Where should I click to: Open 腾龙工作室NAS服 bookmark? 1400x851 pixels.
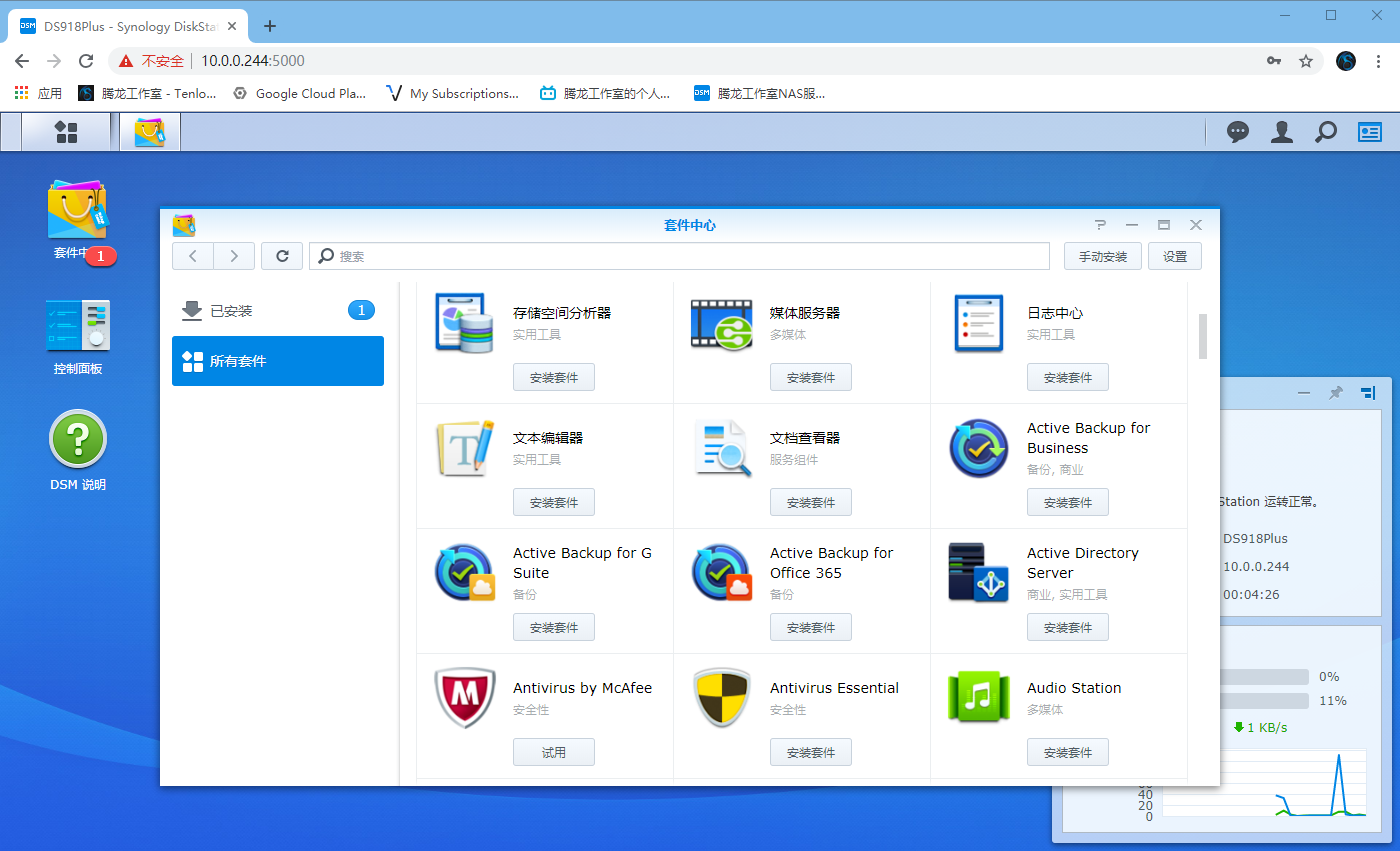(760, 93)
